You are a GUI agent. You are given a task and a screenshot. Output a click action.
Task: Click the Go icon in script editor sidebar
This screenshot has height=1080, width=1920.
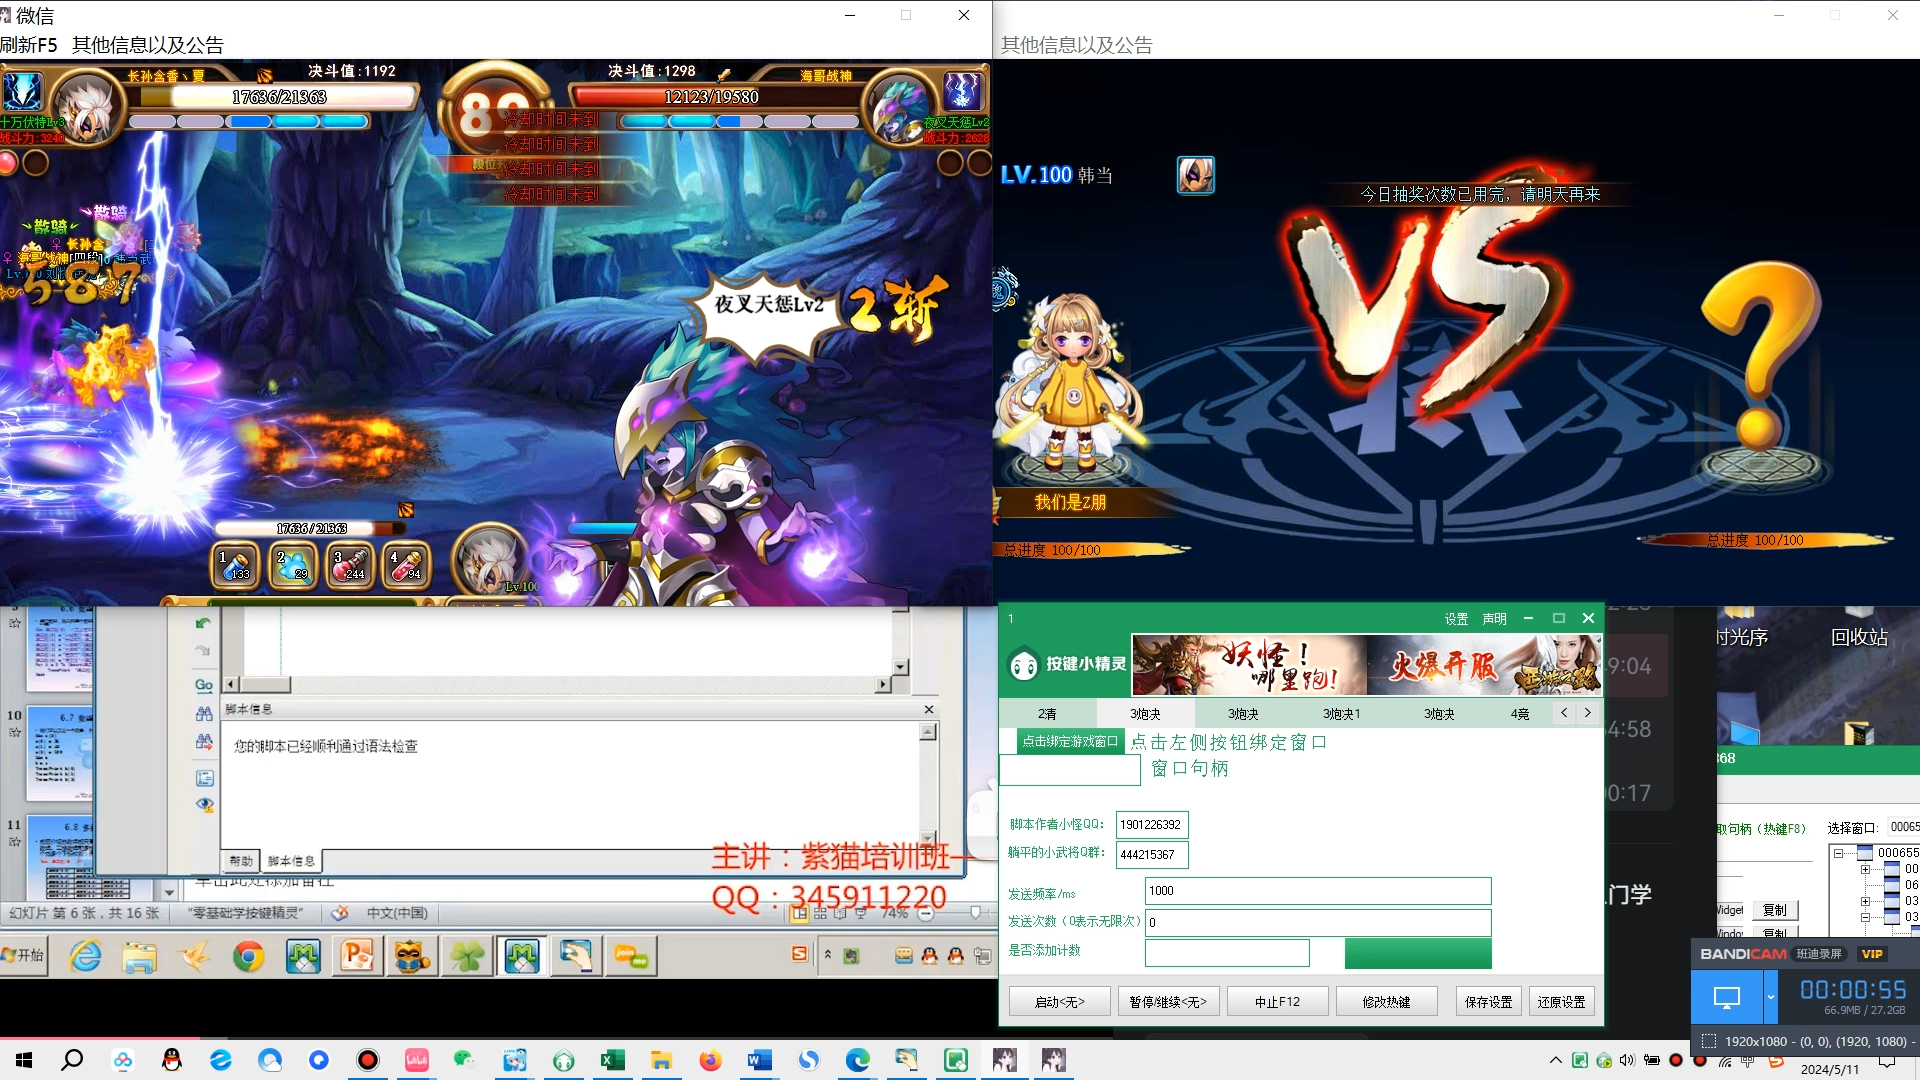point(204,685)
